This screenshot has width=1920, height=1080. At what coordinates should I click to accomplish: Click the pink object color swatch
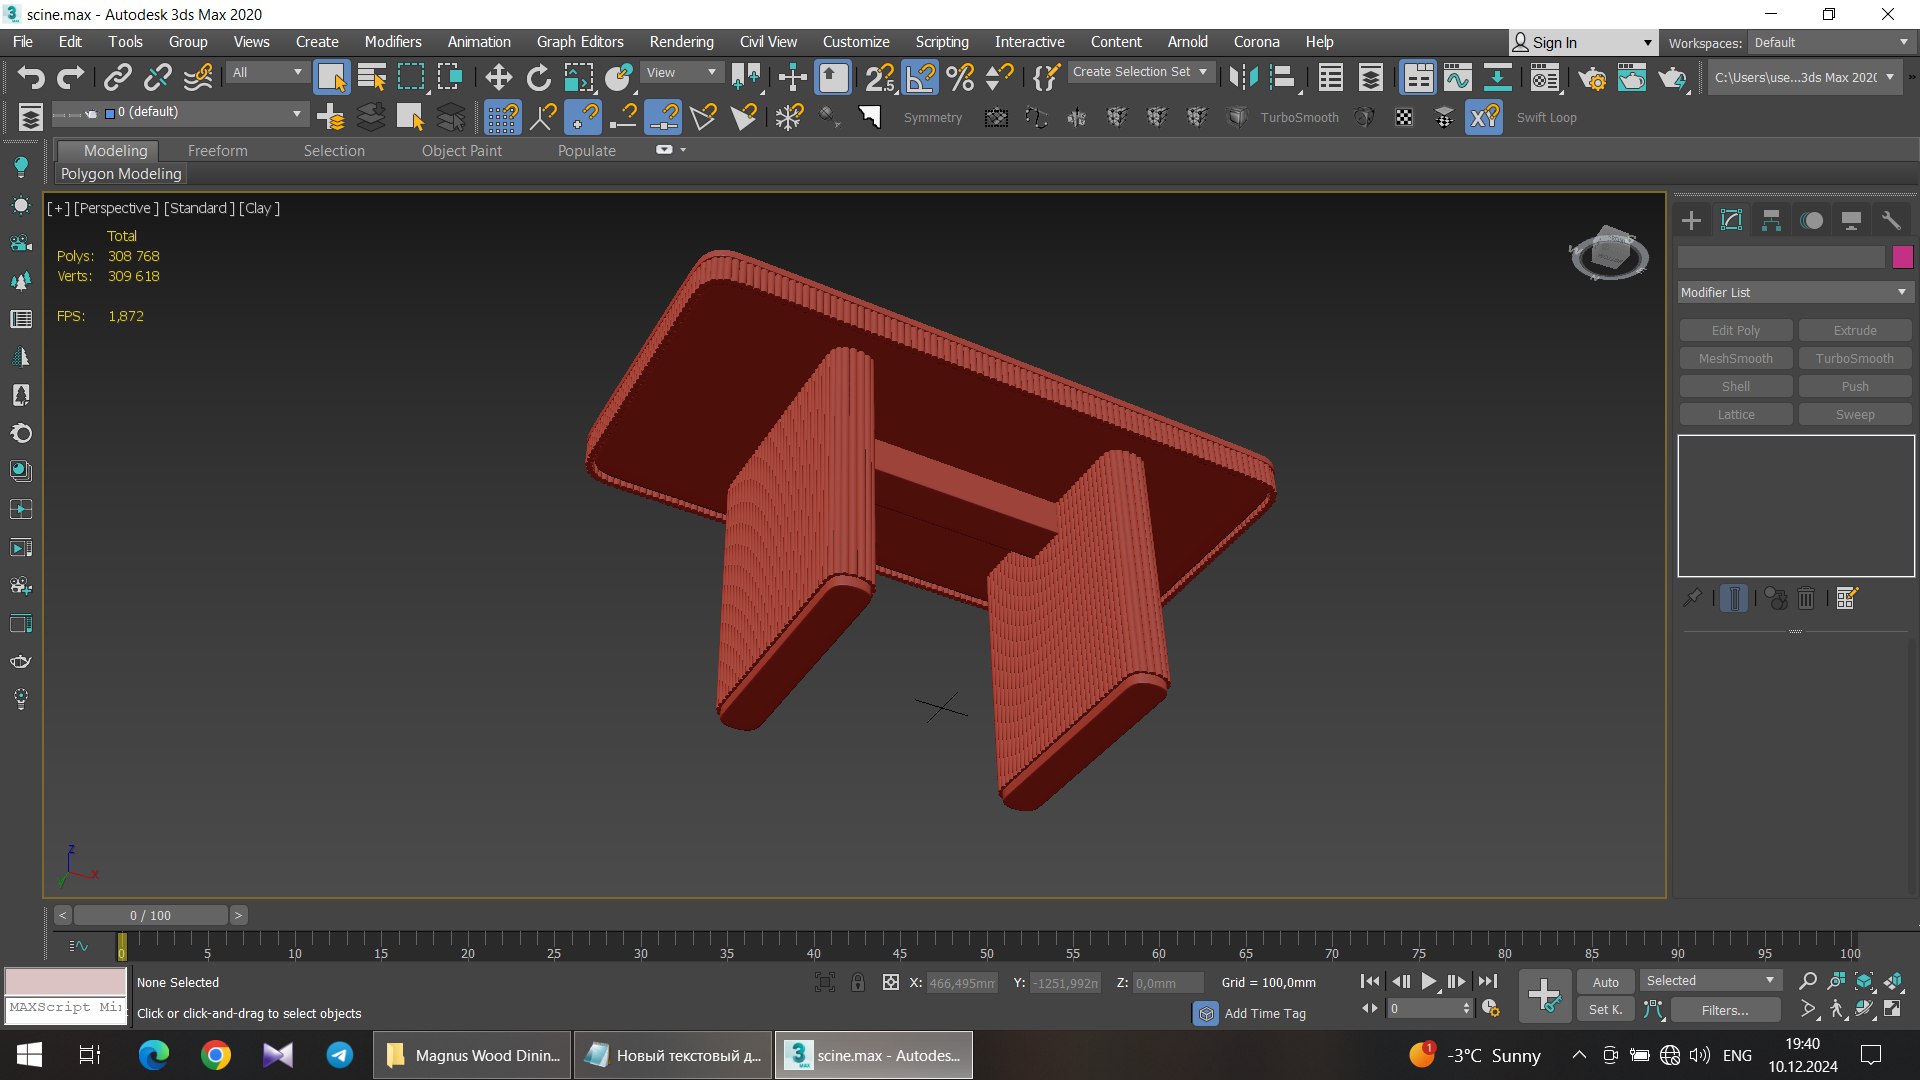(1902, 257)
